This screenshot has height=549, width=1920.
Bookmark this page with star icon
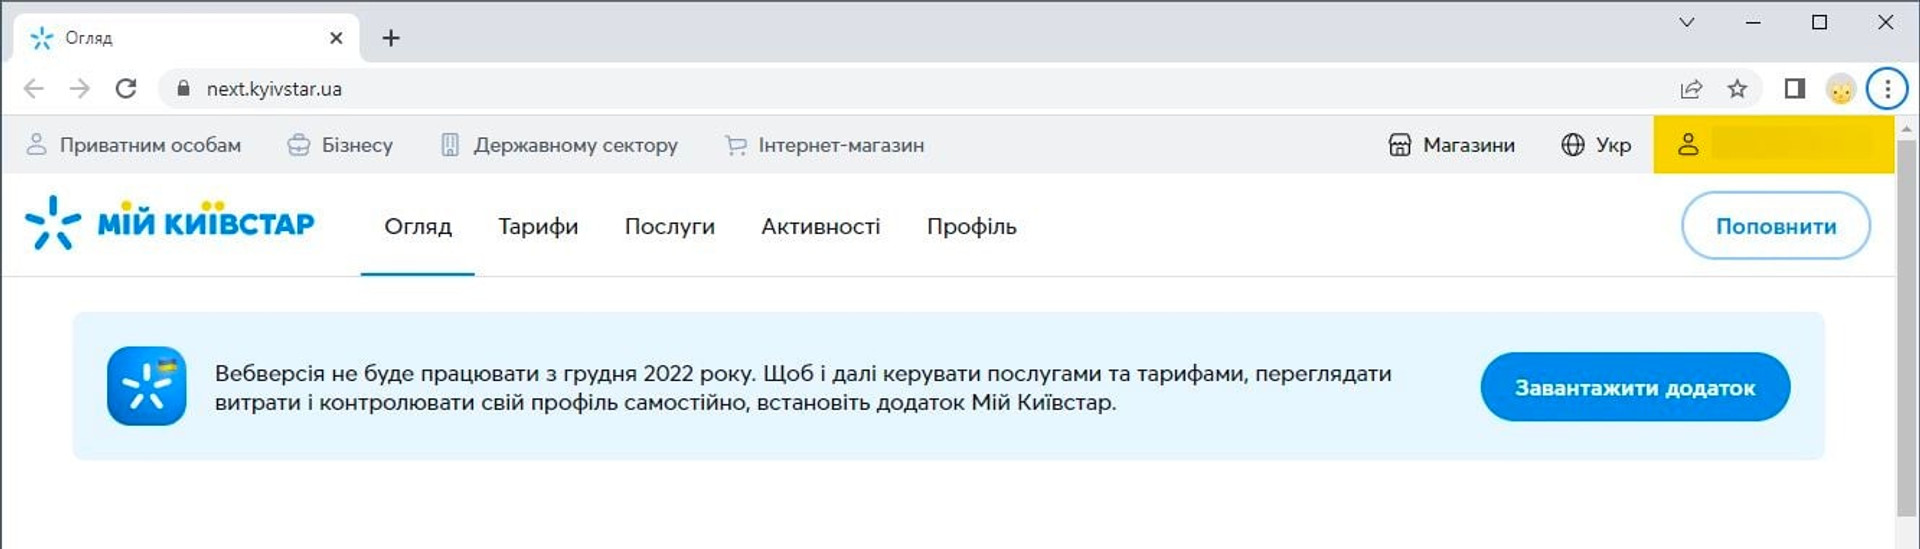1737,89
